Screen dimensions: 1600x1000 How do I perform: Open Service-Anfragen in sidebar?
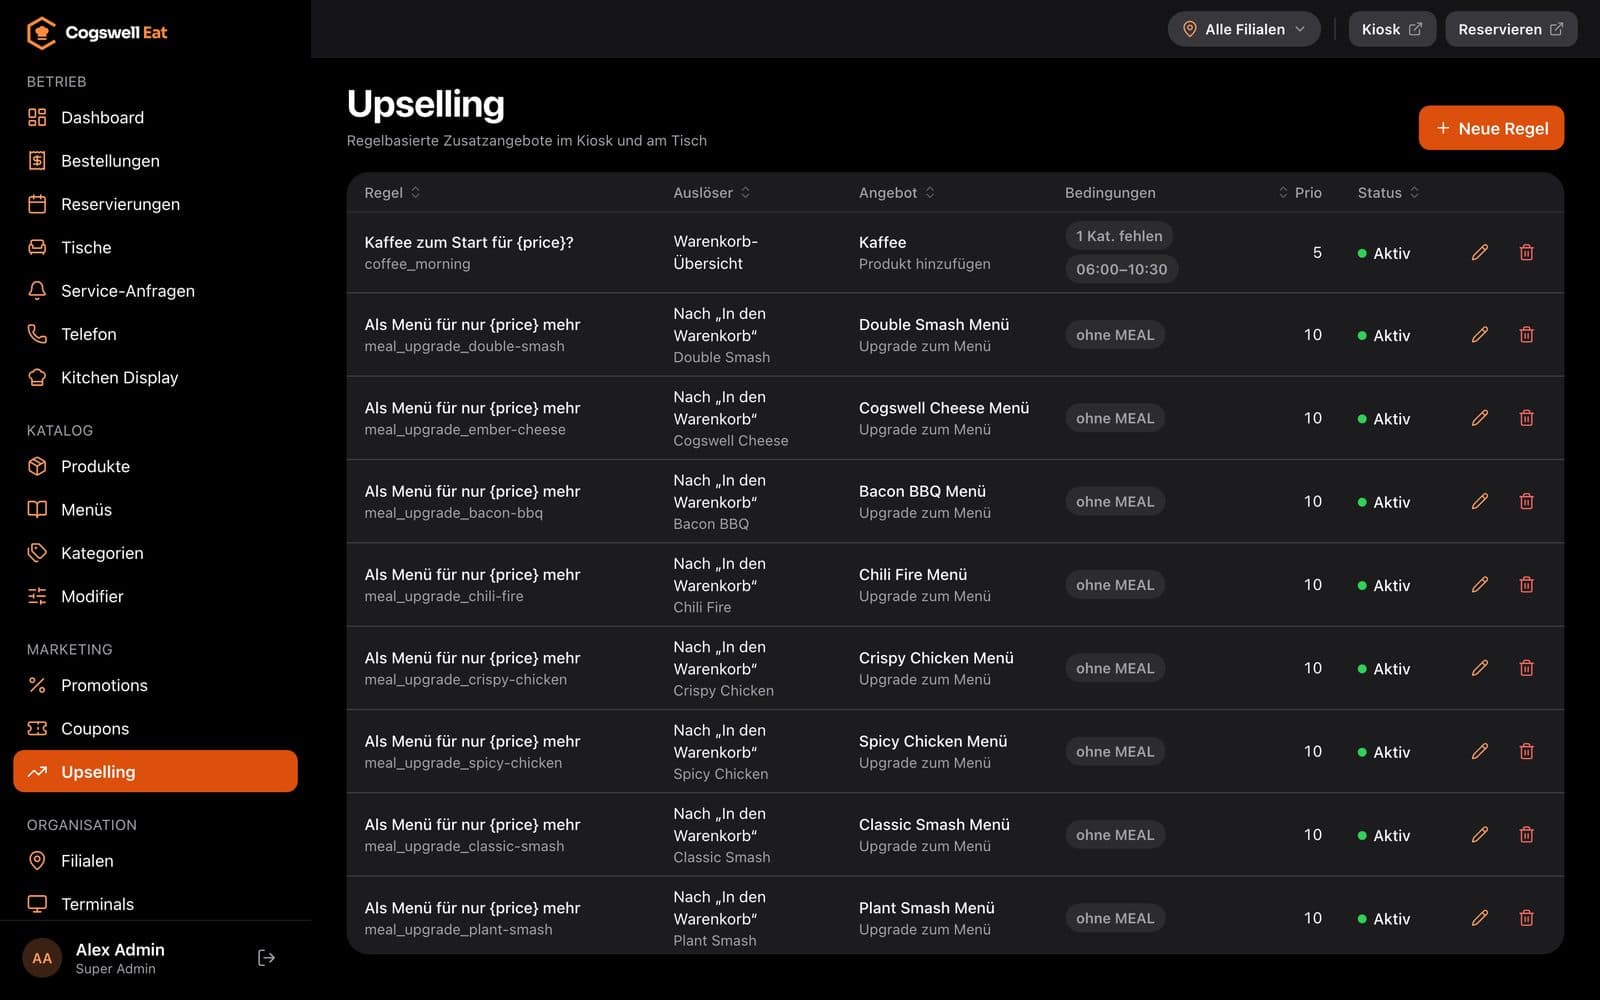point(155,291)
